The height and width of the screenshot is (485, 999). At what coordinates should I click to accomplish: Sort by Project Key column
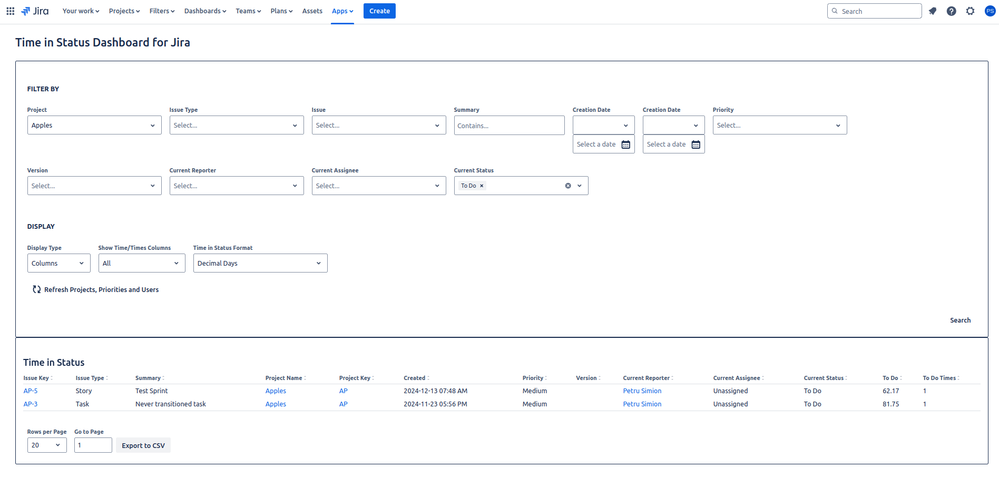[x=356, y=378]
